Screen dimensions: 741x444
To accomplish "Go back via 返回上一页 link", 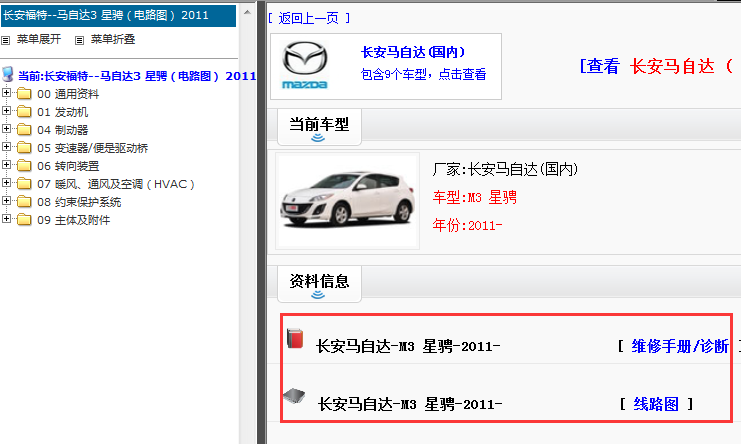I will (309, 18).
